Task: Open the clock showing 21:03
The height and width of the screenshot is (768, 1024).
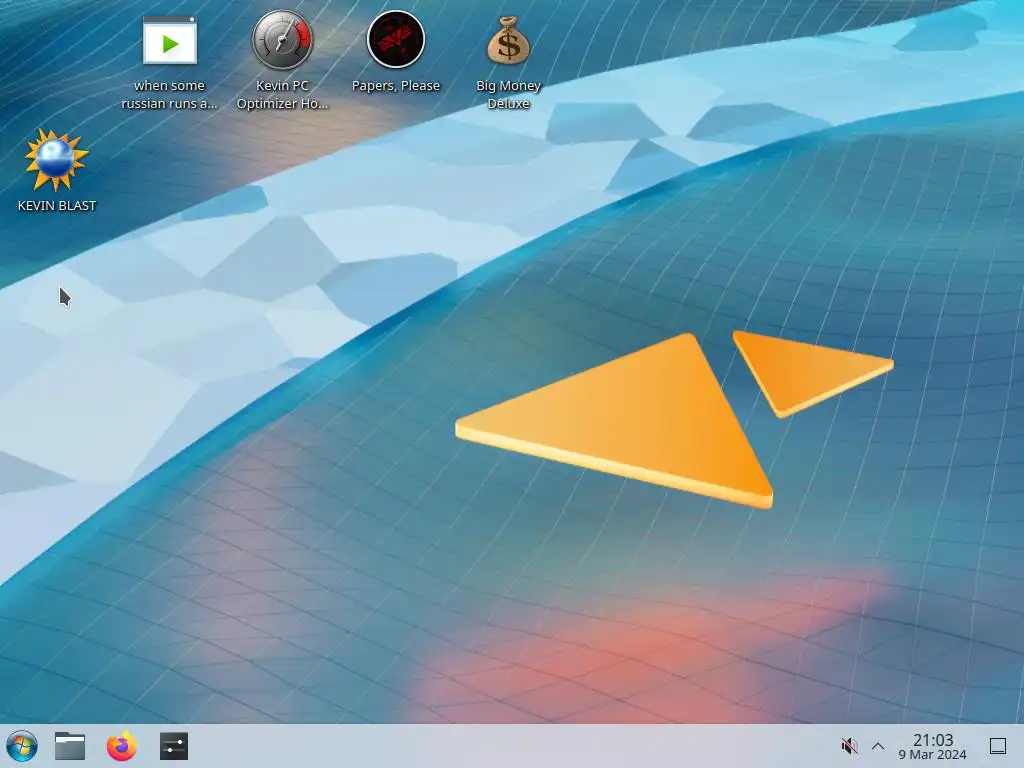Action: pos(933,746)
